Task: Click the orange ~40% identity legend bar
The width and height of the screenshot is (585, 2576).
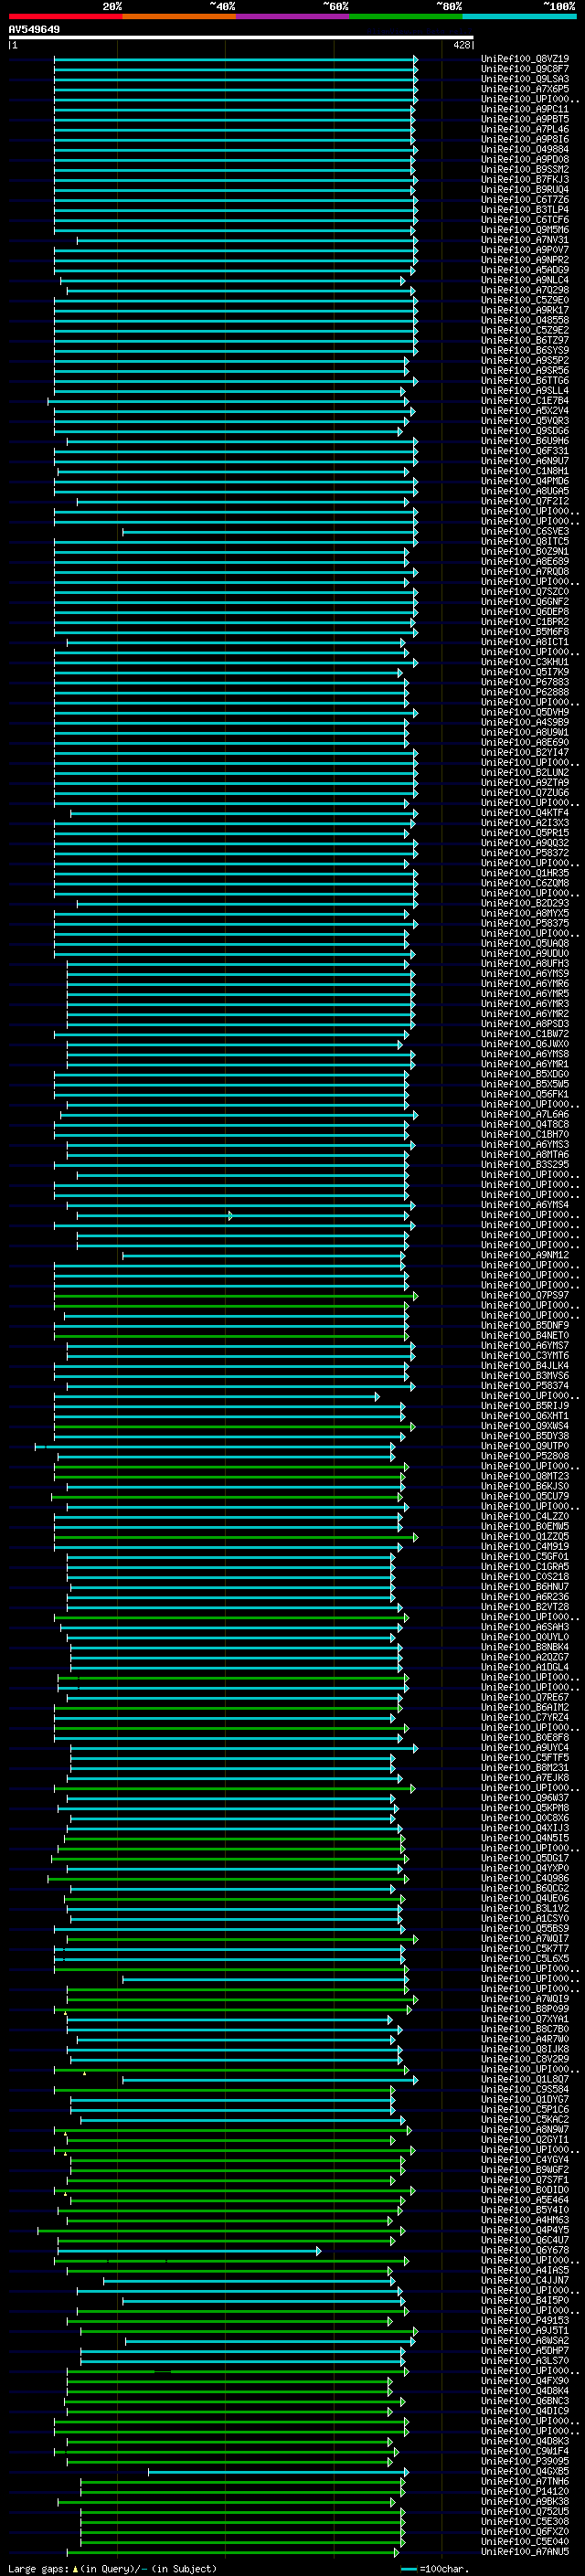Action: [x=179, y=16]
